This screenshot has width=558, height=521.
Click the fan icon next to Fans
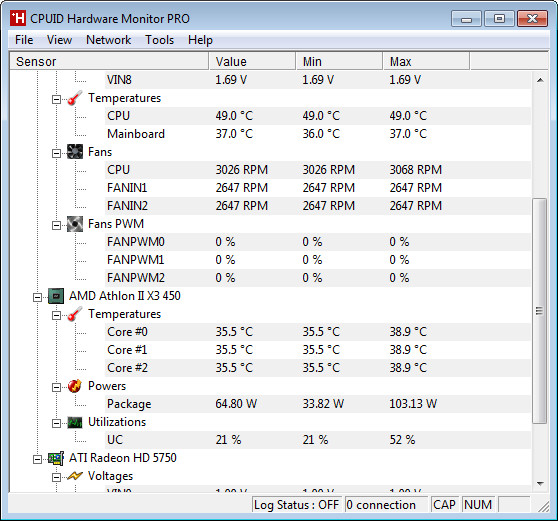pyautogui.click(x=75, y=152)
